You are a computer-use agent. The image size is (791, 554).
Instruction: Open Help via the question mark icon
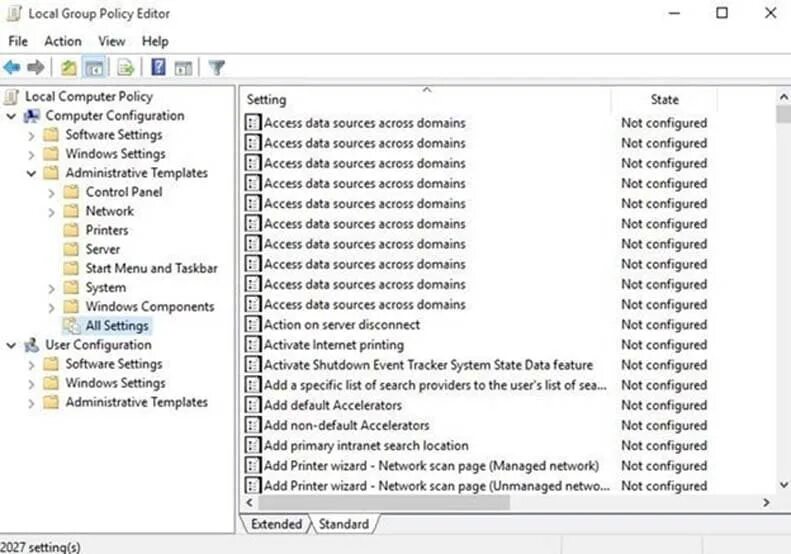click(158, 67)
